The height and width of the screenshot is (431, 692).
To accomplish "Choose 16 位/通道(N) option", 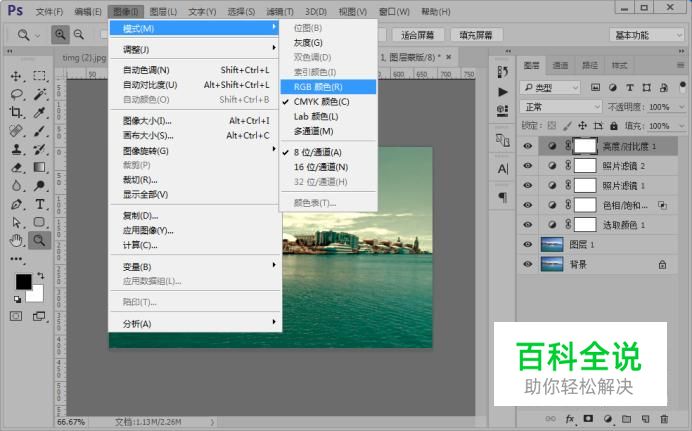I will click(328, 167).
